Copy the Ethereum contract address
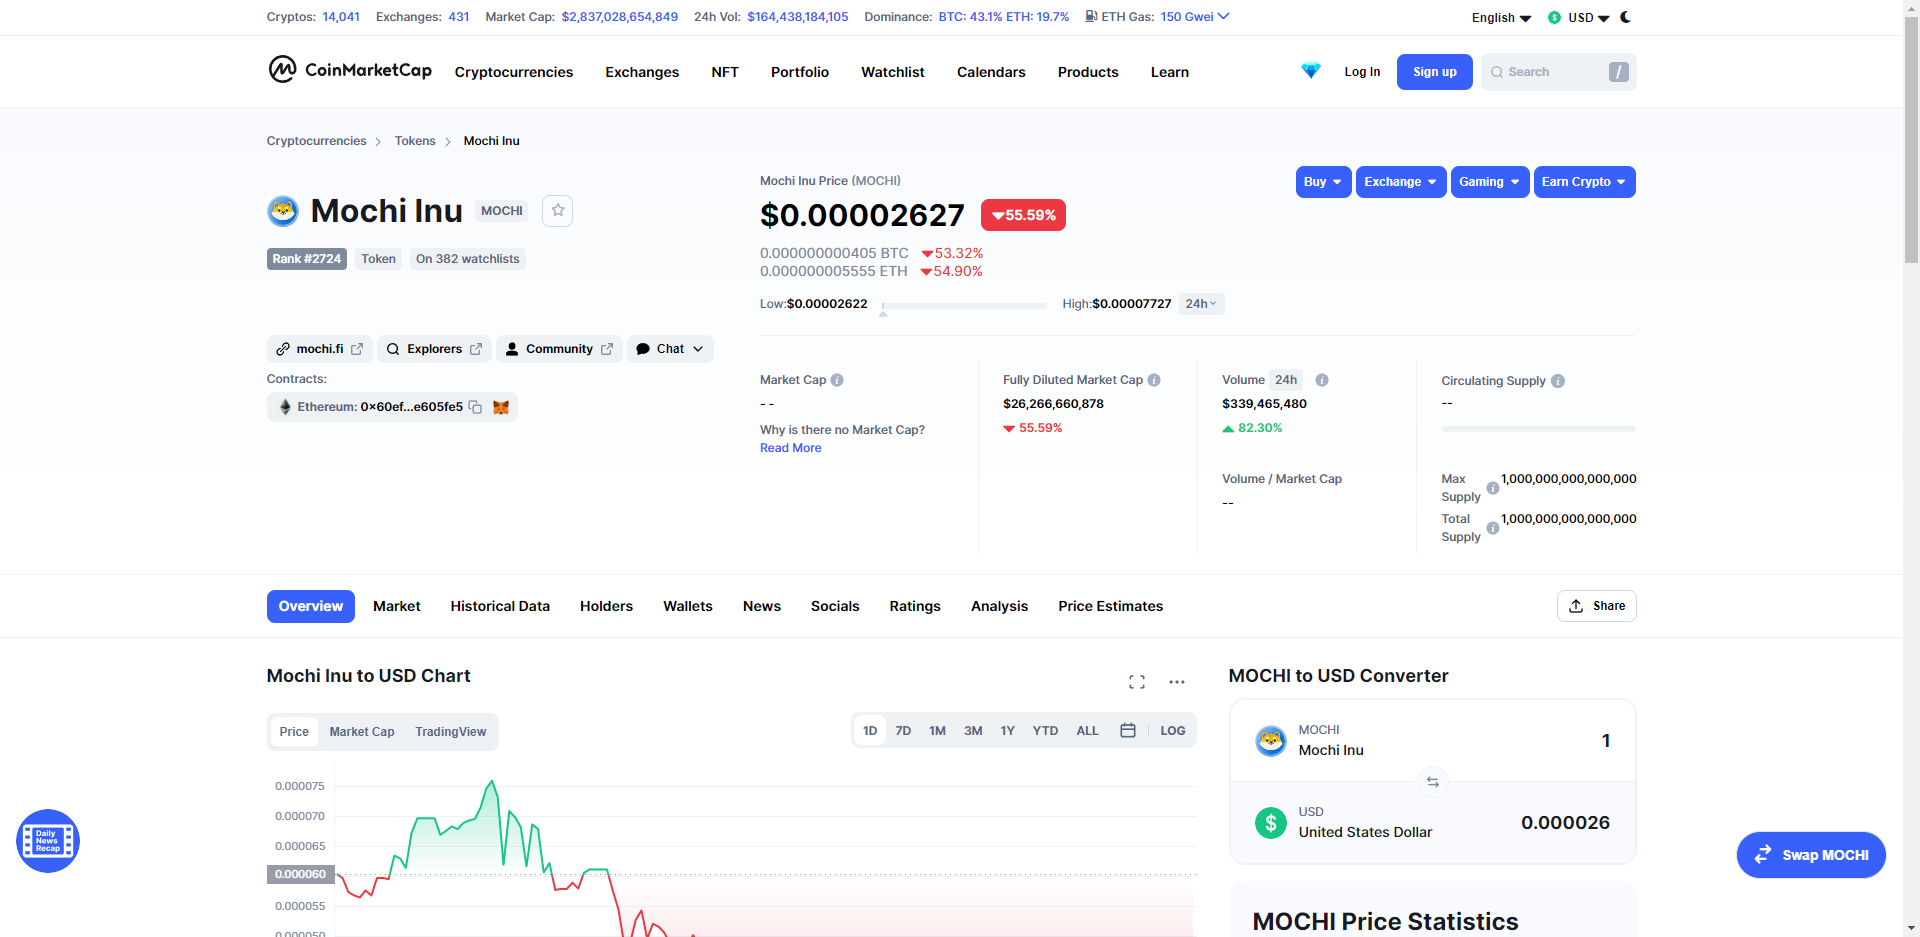Viewport: 1920px width, 937px height. point(476,407)
